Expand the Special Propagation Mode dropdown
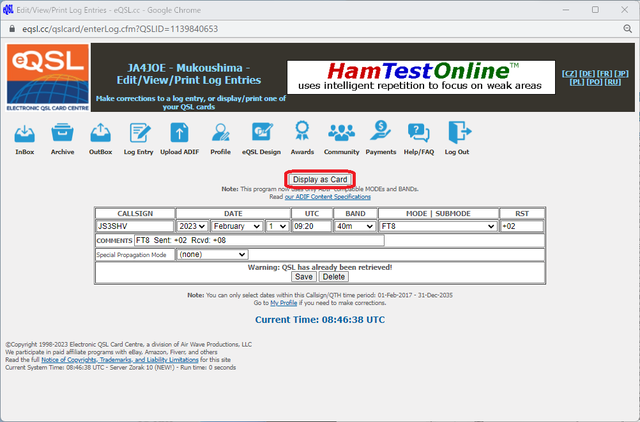 click(212, 254)
